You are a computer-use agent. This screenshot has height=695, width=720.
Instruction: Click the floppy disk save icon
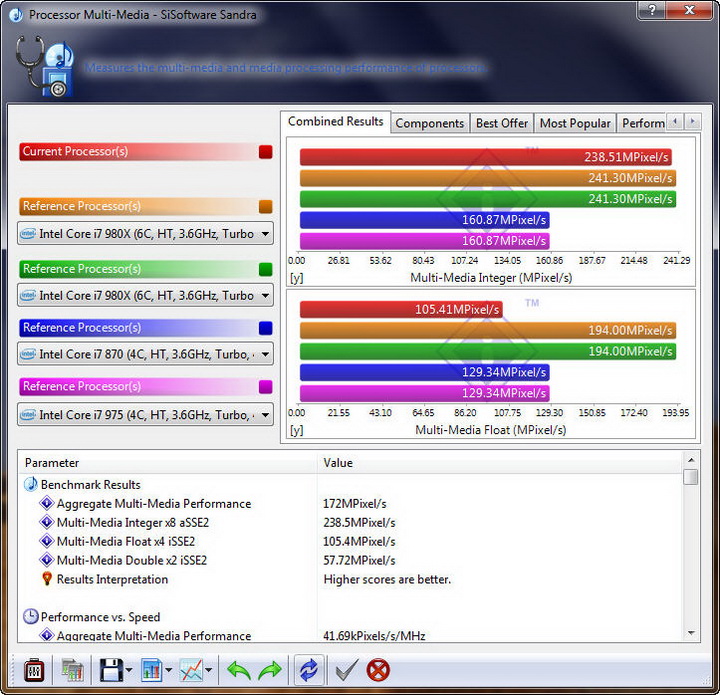111,671
